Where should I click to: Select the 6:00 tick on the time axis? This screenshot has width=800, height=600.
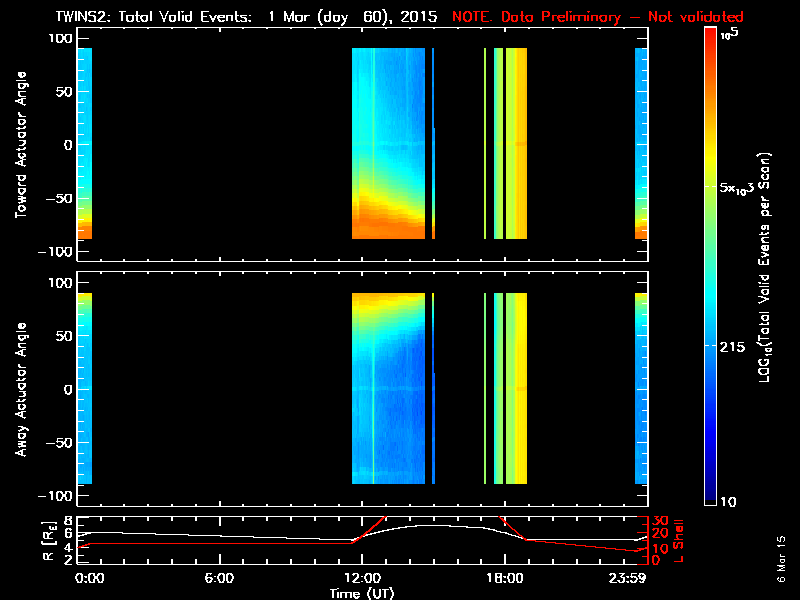218,578
